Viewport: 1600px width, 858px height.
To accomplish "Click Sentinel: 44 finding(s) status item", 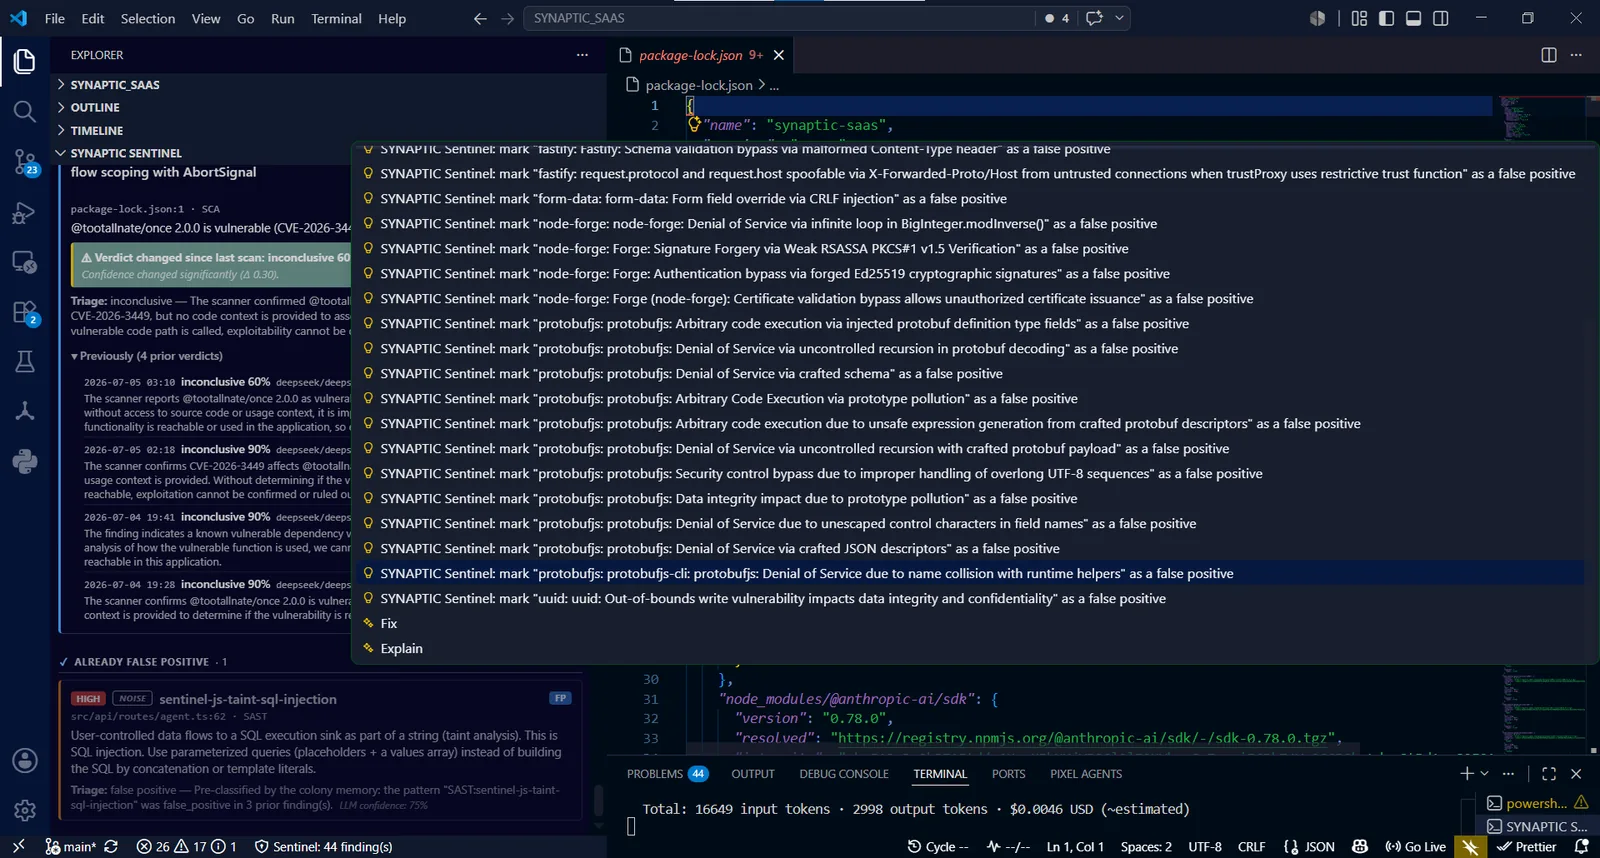I will 323,846.
